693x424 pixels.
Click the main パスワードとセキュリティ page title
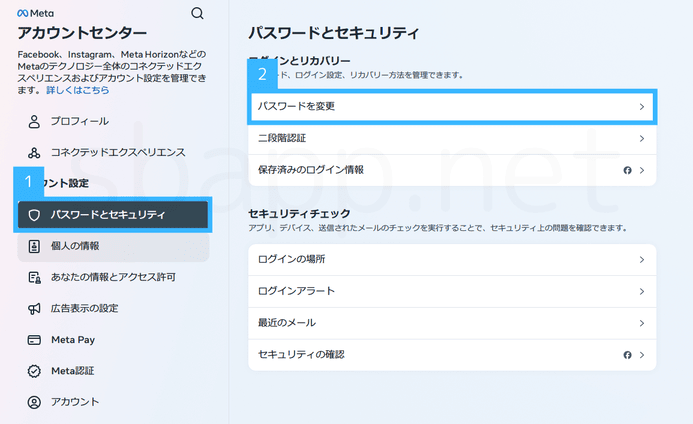coord(334,33)
